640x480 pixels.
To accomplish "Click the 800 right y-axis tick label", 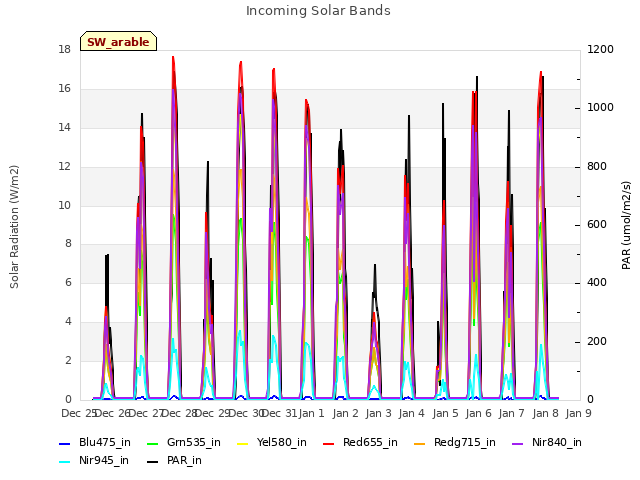I will (x=597, y=167).
